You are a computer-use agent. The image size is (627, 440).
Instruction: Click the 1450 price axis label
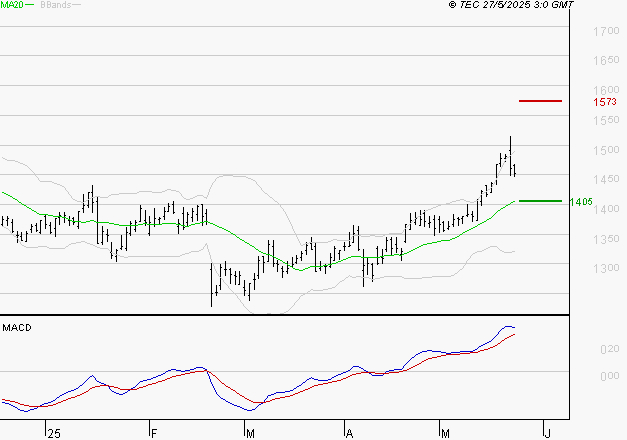tap(606, 179)
